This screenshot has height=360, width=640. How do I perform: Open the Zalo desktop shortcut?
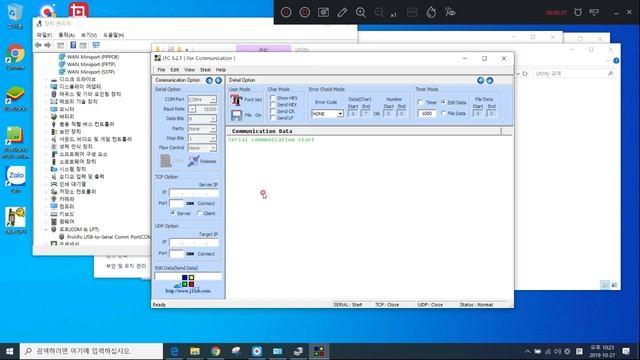point(16,179)
